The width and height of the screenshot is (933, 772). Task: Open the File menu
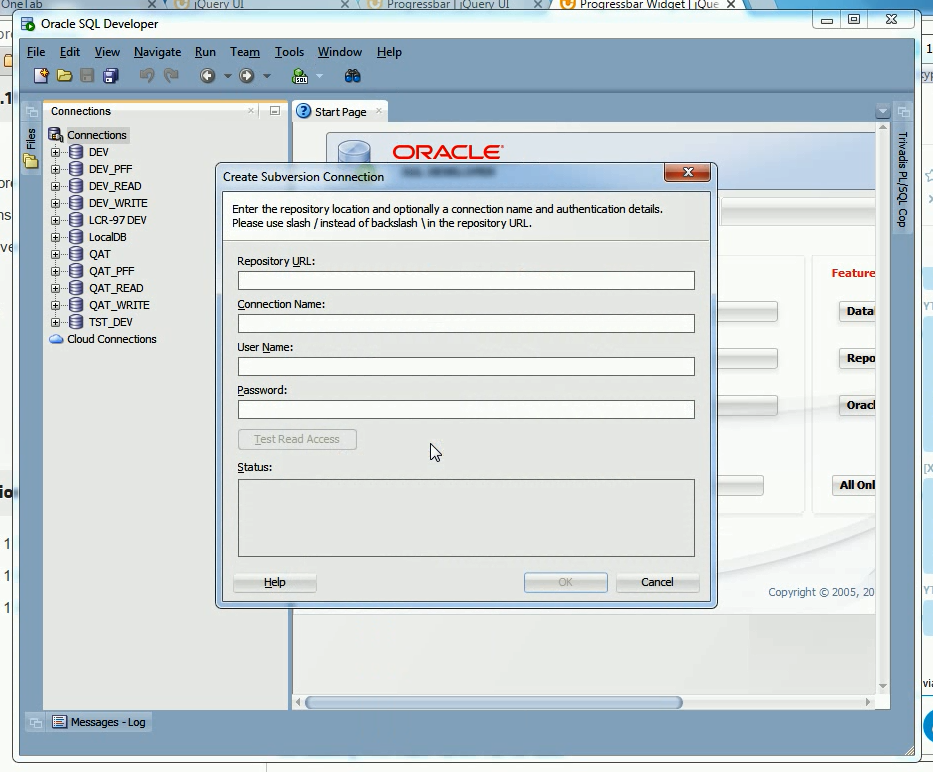click(36, 52)
